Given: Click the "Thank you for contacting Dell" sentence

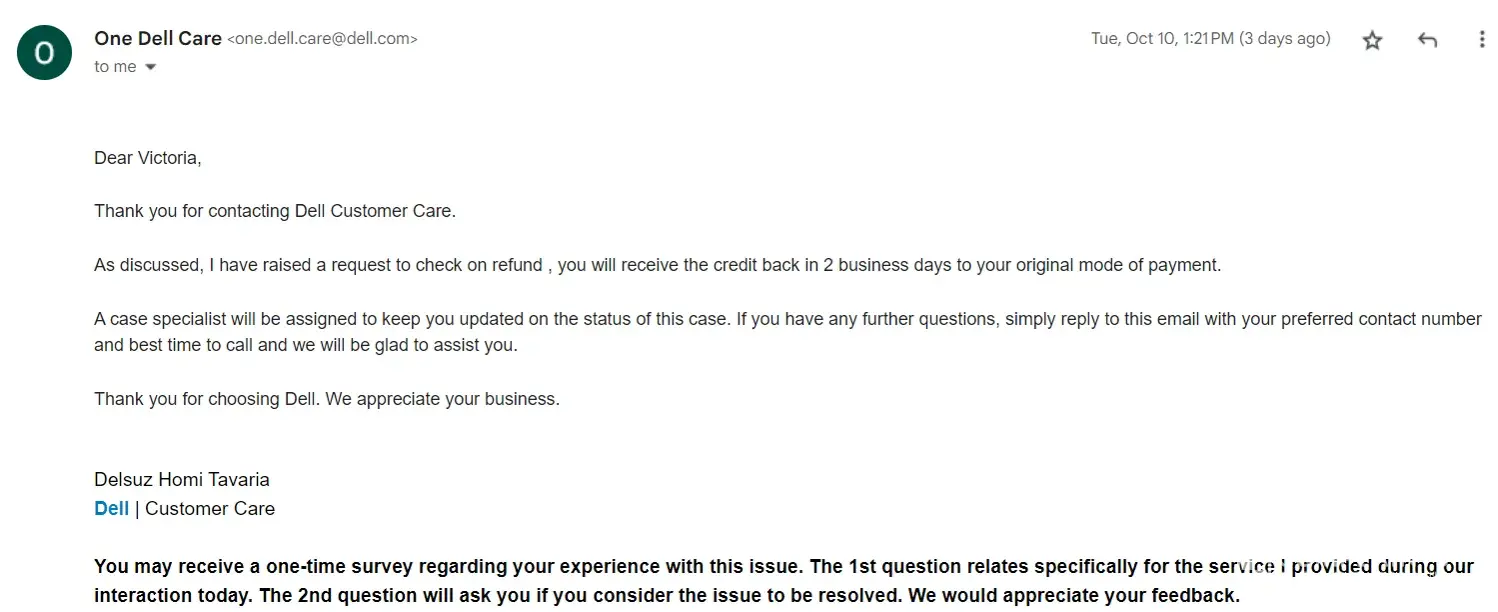Looking at the screenshot, I should 275,211.
